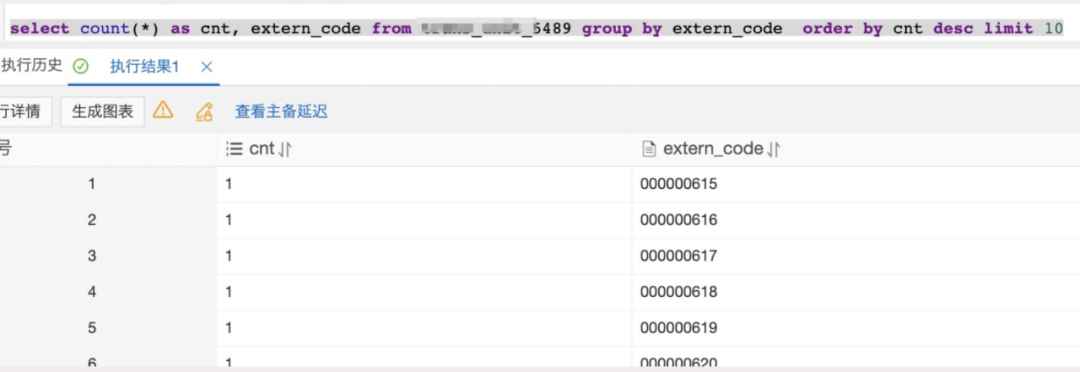Click the document icon beside extern_code header
This screenshot has height=372, width=1080.
(647, 149)
